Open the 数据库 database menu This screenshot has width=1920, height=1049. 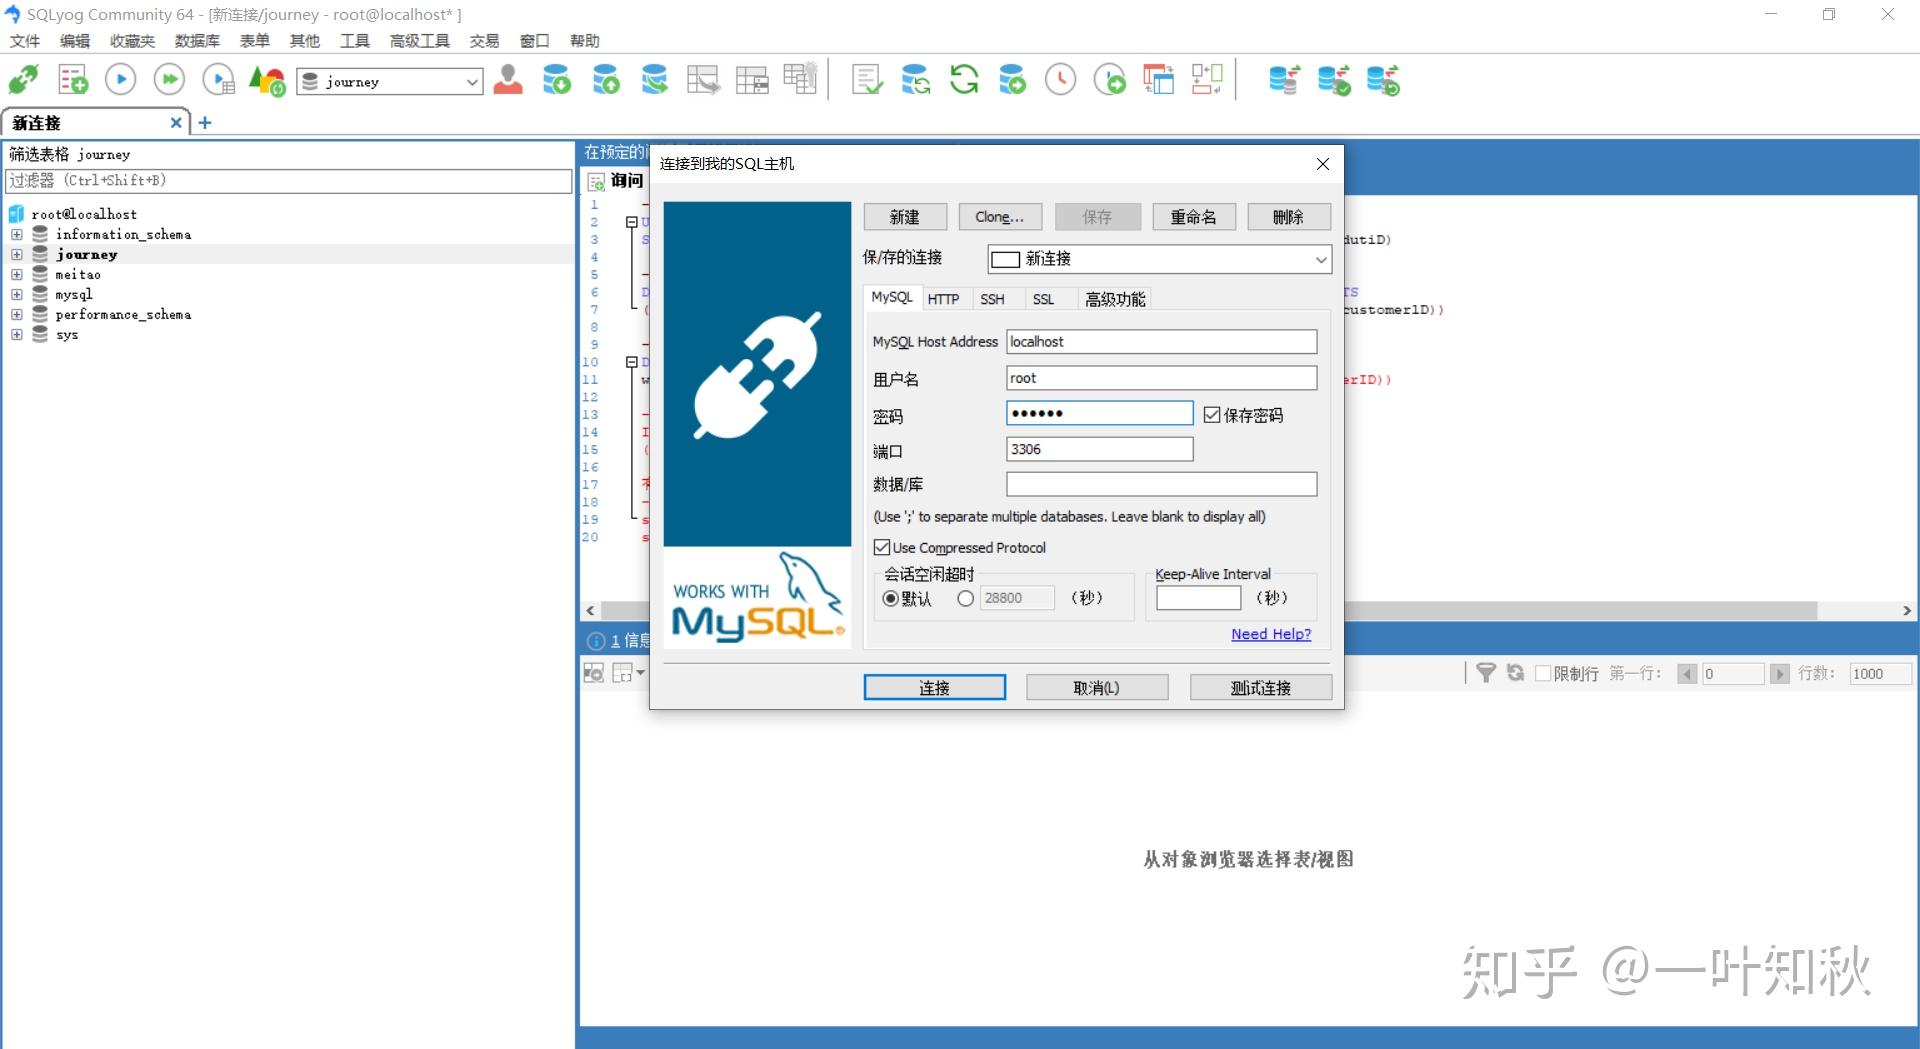click(x=197, y=41)
